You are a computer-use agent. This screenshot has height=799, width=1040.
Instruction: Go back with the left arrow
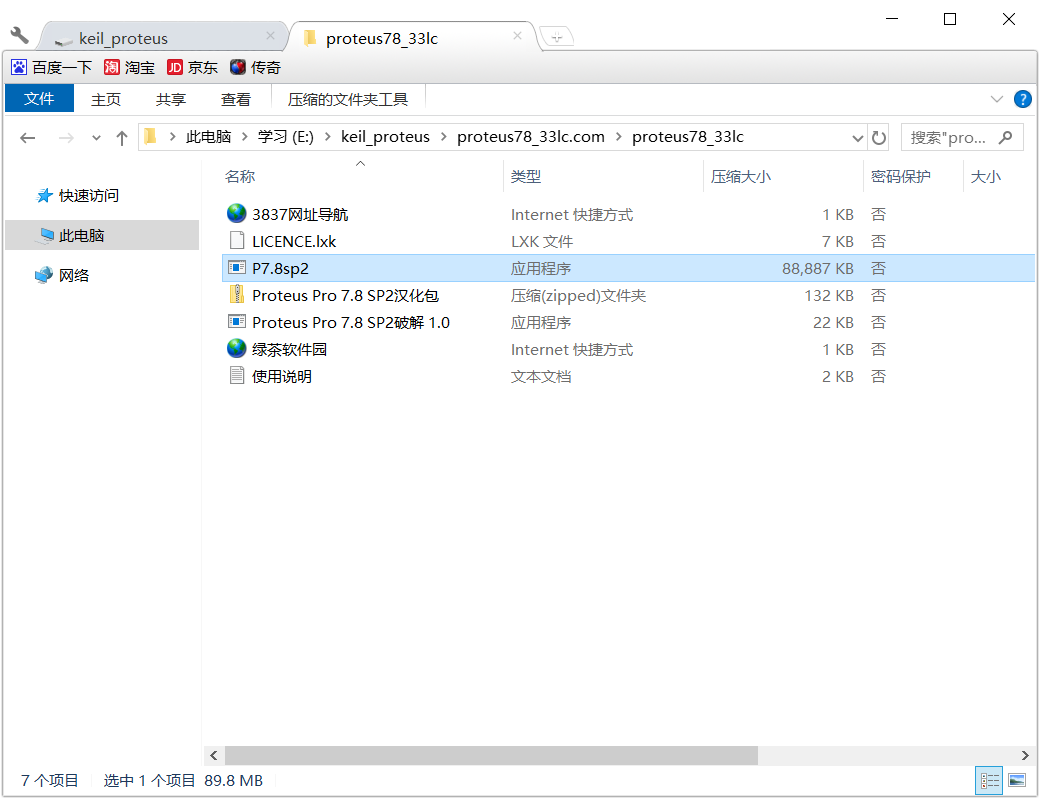(27, 138)
